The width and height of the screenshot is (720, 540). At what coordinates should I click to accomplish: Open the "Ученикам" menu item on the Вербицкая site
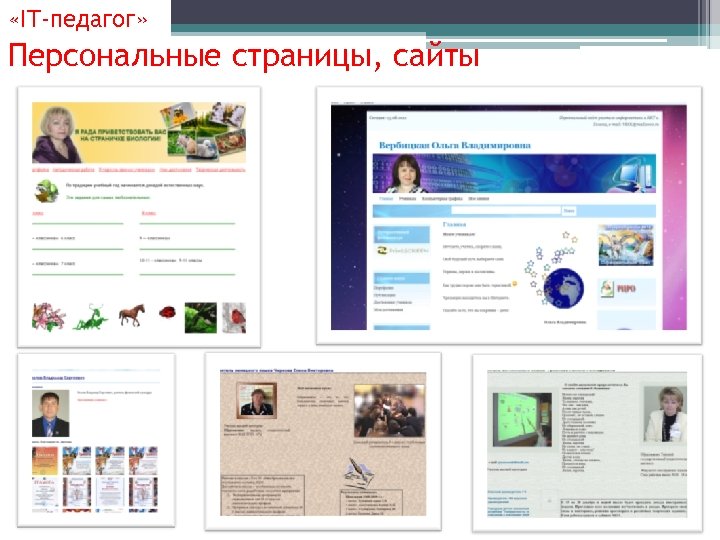click(407, 198)
